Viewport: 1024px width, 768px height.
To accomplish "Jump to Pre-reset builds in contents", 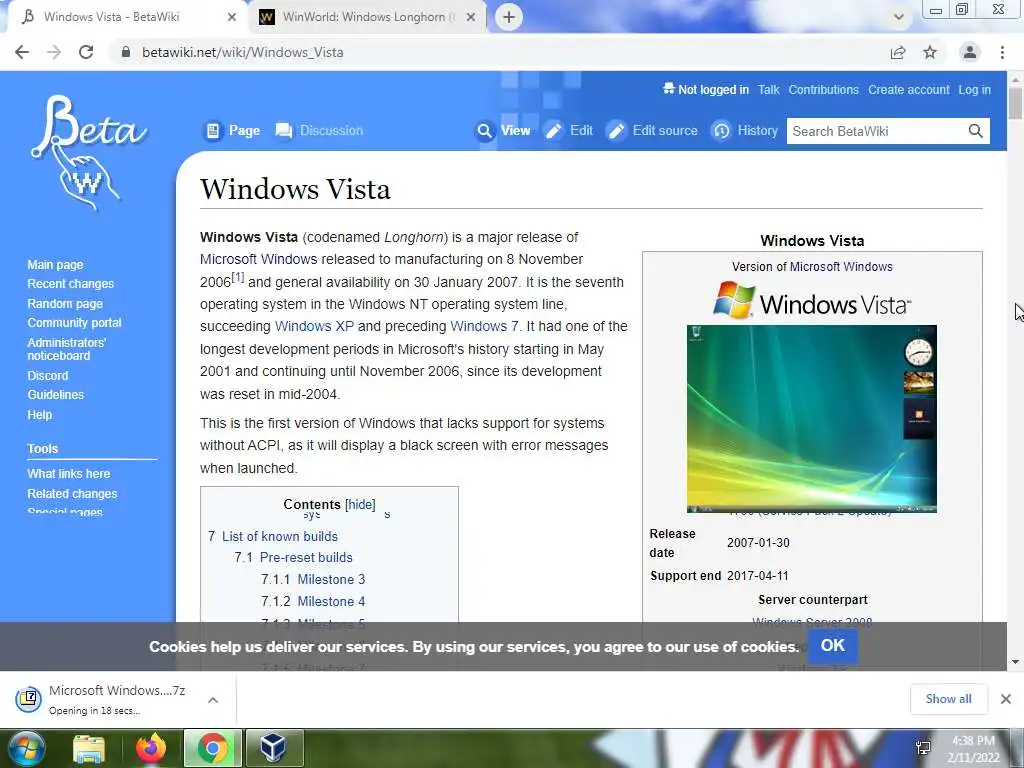I will (306, 557).
